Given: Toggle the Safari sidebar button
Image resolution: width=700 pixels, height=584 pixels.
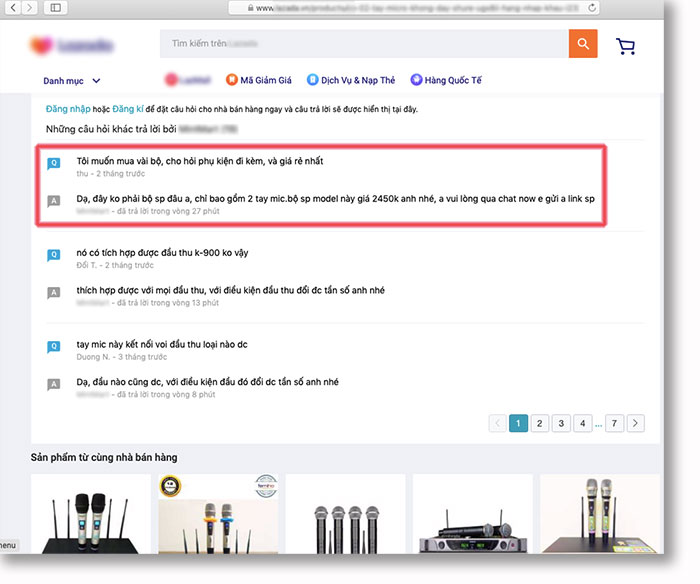Looking at the screenshot, I should tap(55, 7).
